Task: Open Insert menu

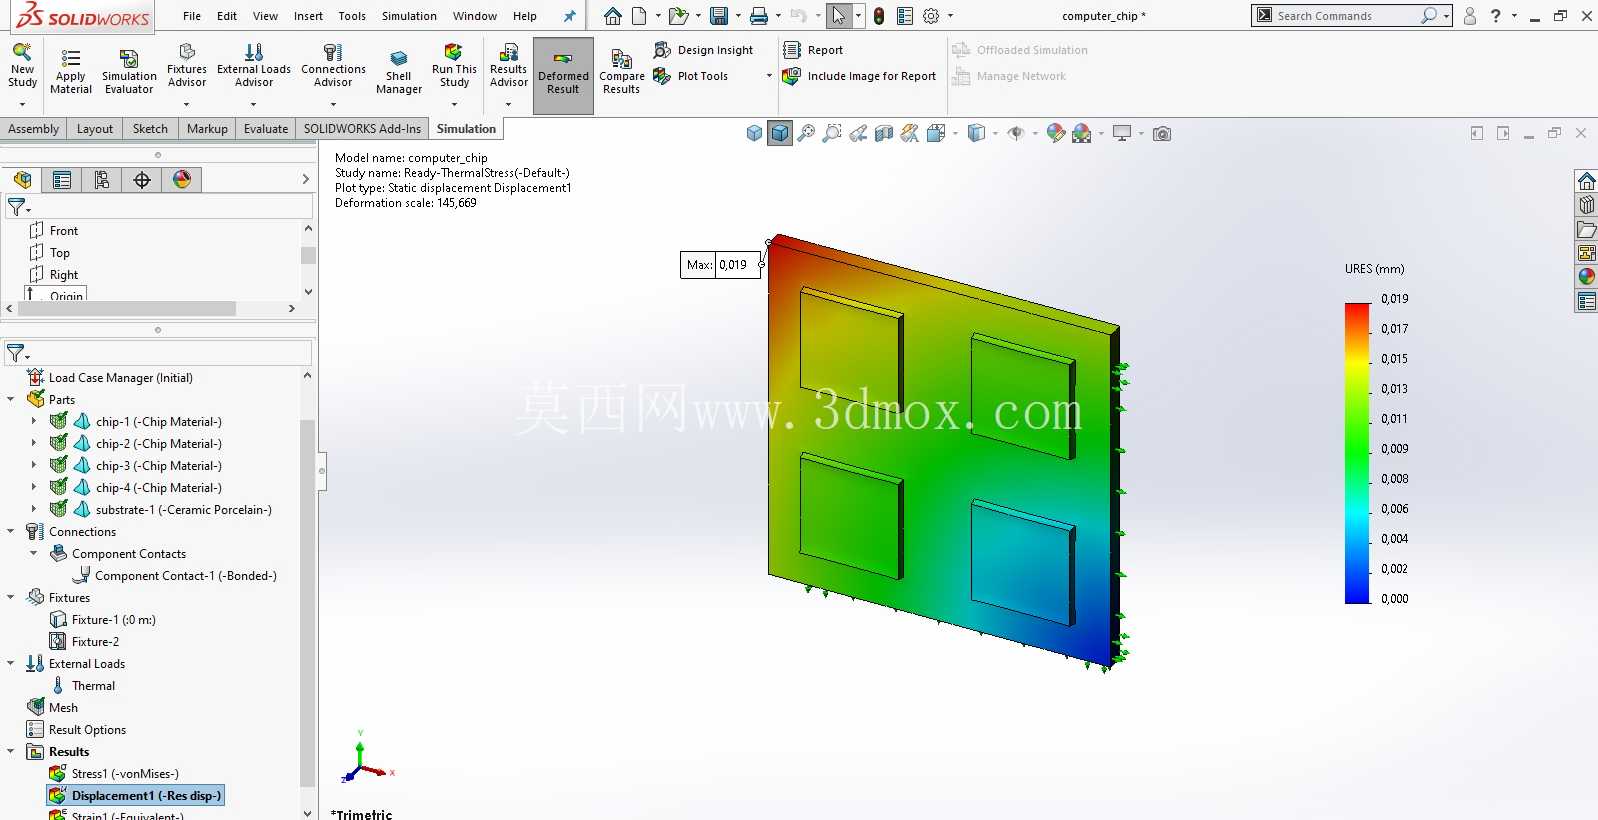Action: click(308, 16)
